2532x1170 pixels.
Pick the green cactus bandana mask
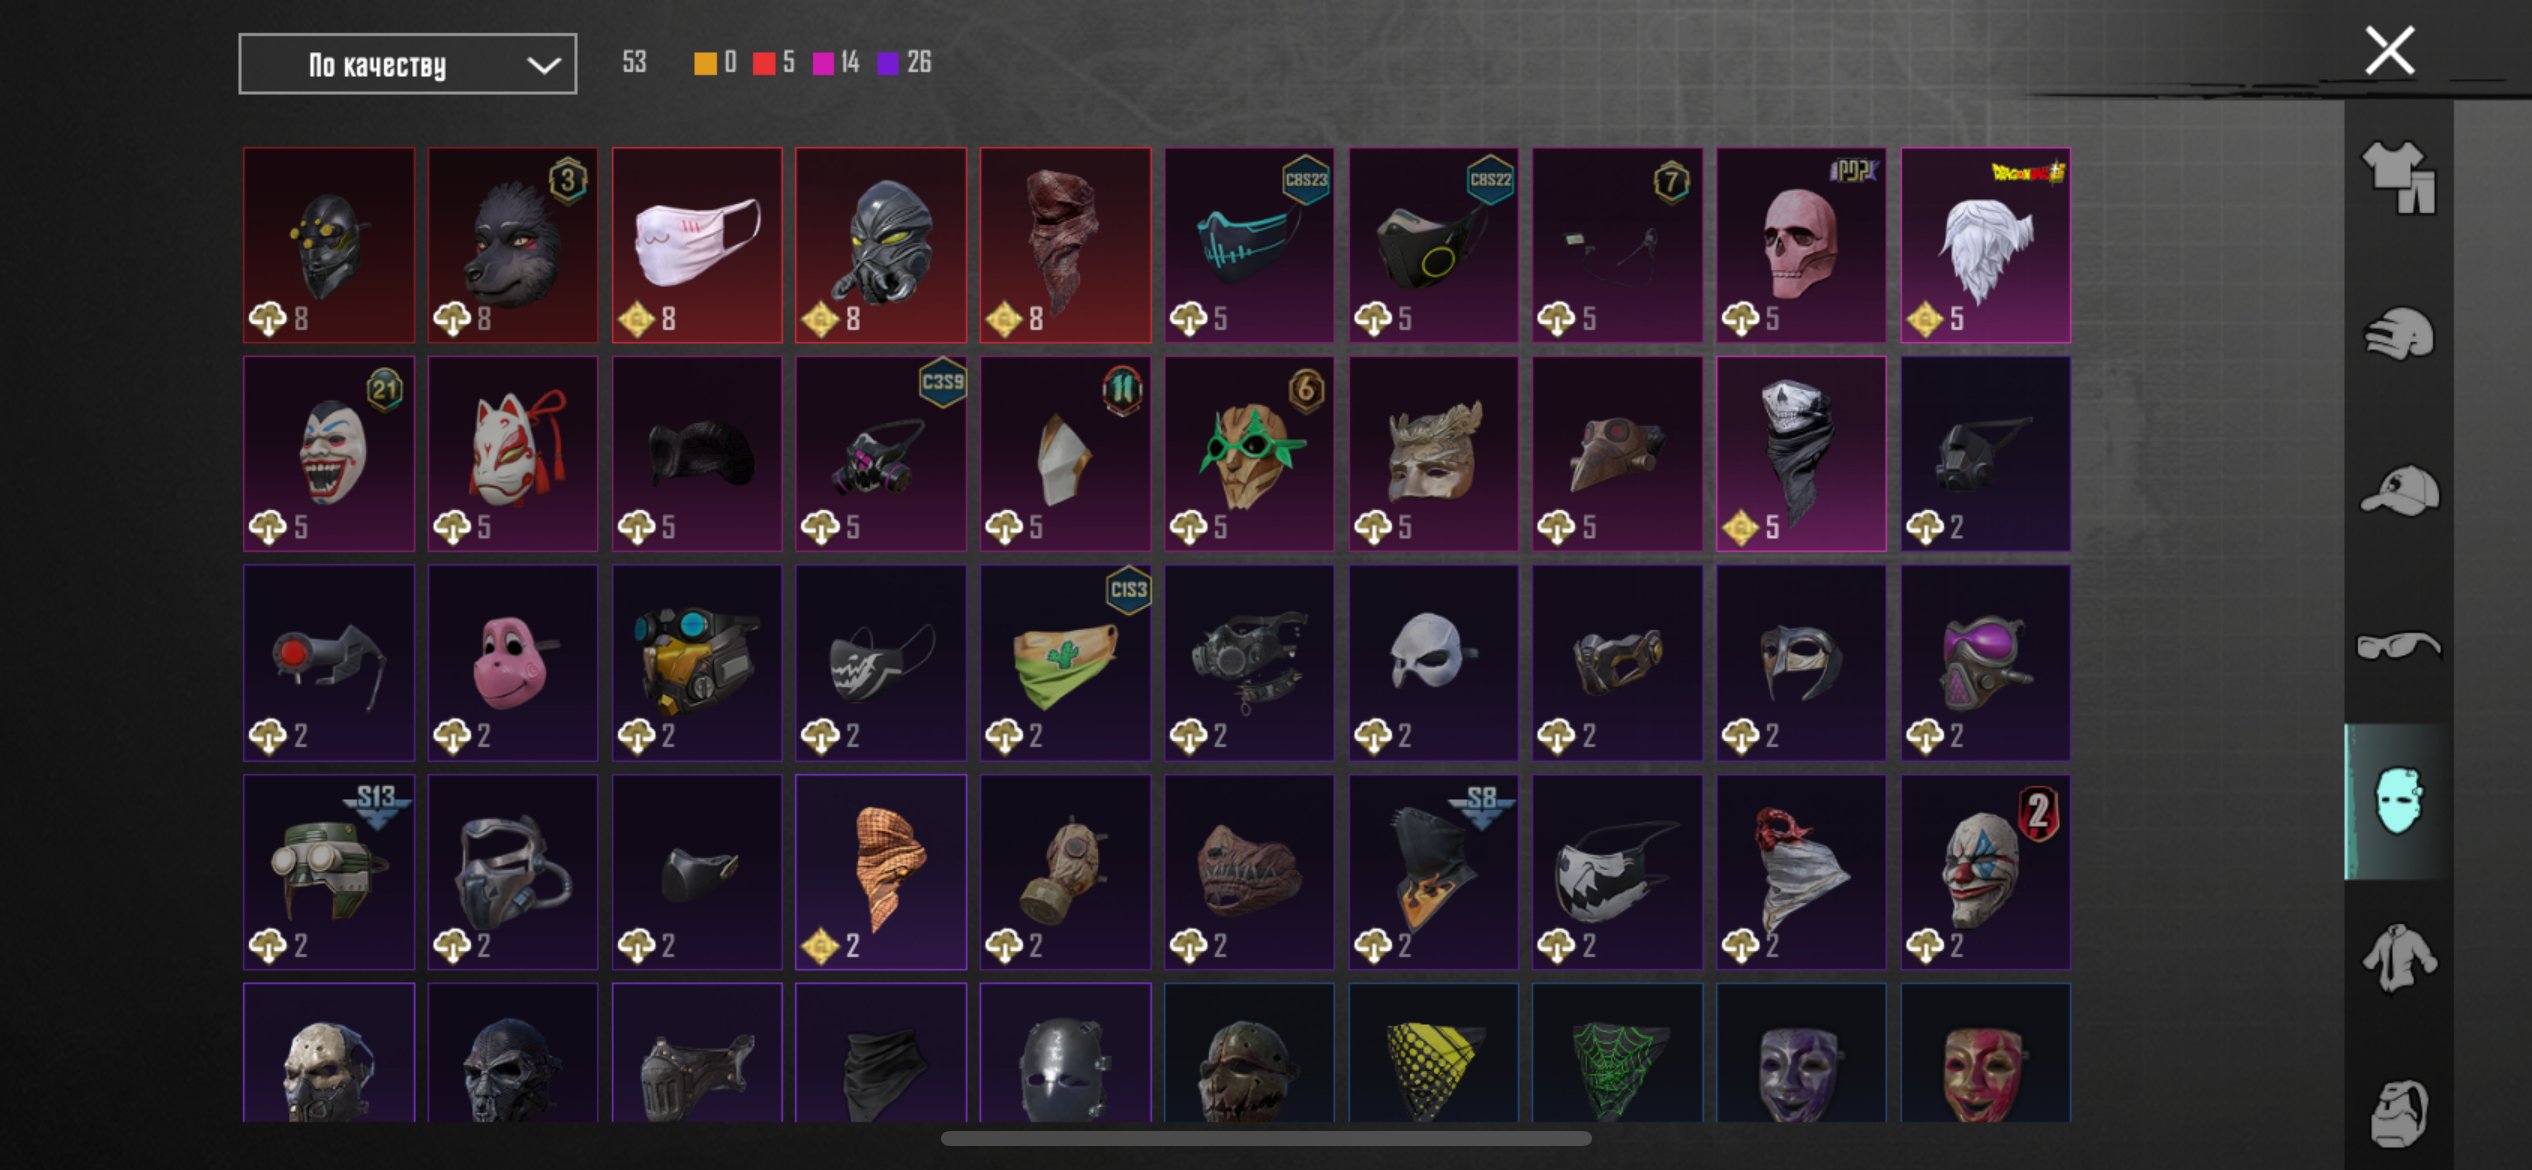[1065, 662]
